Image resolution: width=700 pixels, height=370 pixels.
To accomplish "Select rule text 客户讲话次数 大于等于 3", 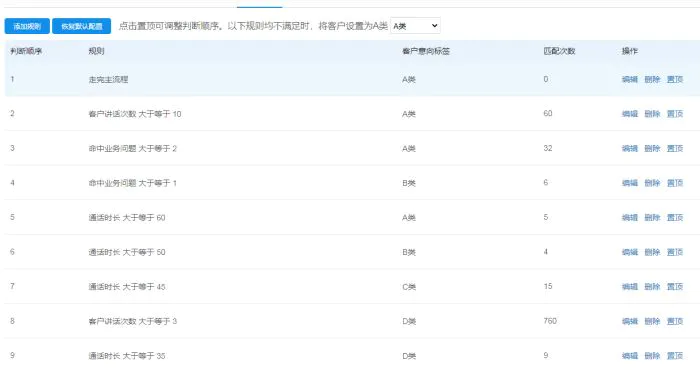I will click(133, 321).
